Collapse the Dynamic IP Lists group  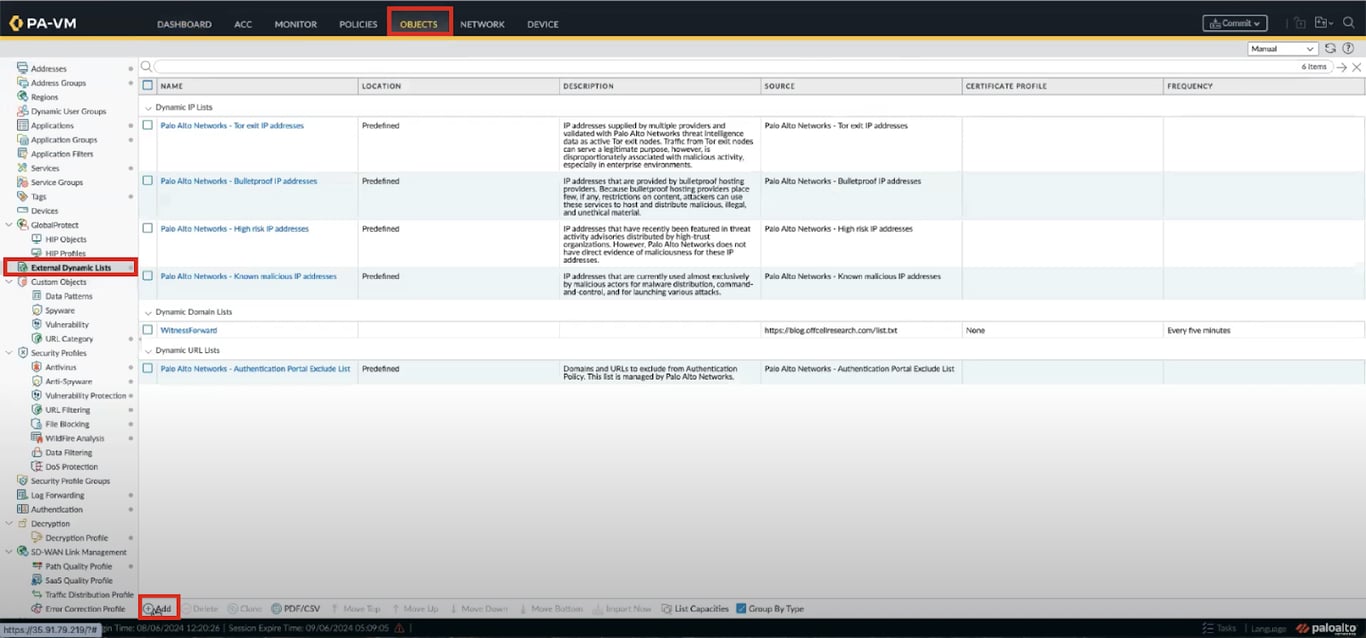(x=148, y=107)
